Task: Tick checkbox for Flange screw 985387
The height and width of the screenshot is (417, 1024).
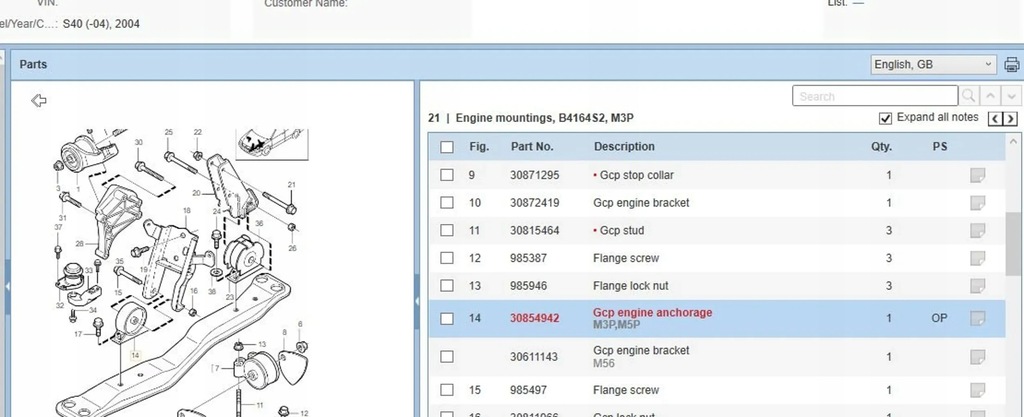Action: [447, 258]
